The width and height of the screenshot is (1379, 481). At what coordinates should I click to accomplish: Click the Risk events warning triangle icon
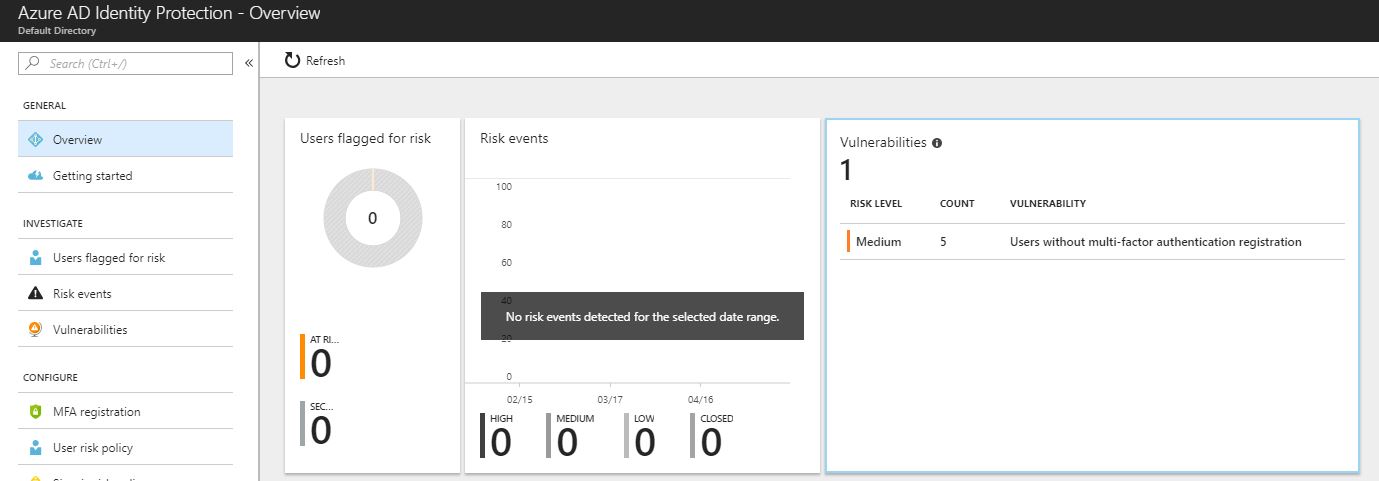(x=35, y=294)
